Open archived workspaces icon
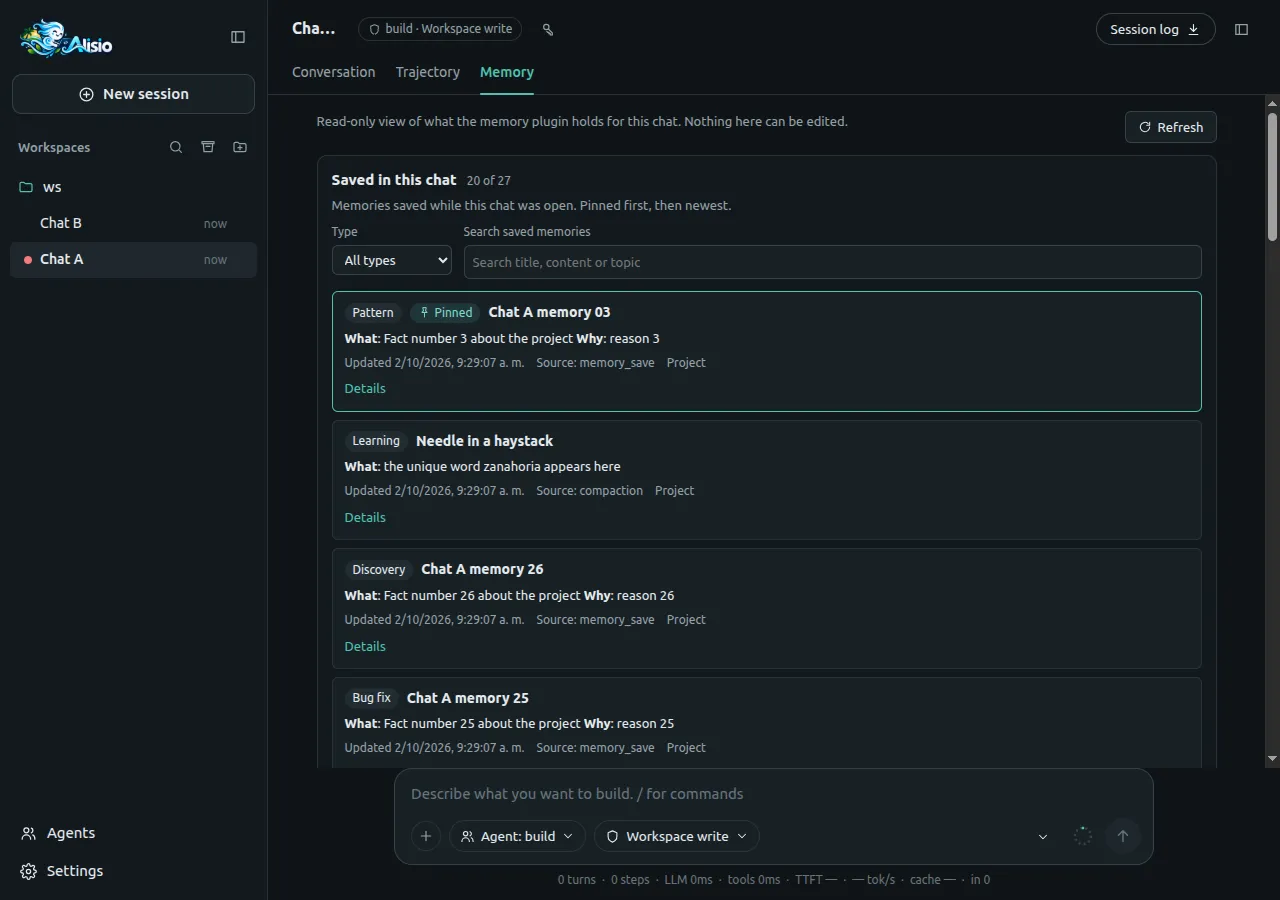The width and height of the screenshot is (1280, 900). (208, 147)
